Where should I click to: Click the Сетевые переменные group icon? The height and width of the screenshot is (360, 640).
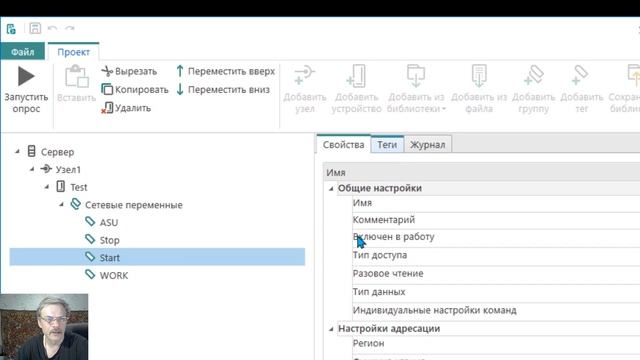pos(76,204)
